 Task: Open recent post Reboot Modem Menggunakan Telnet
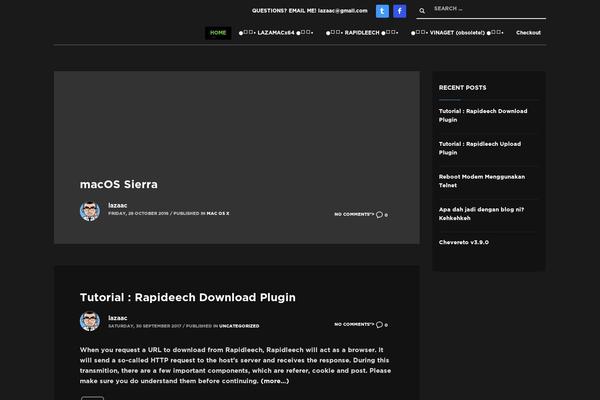coord(482,181)
